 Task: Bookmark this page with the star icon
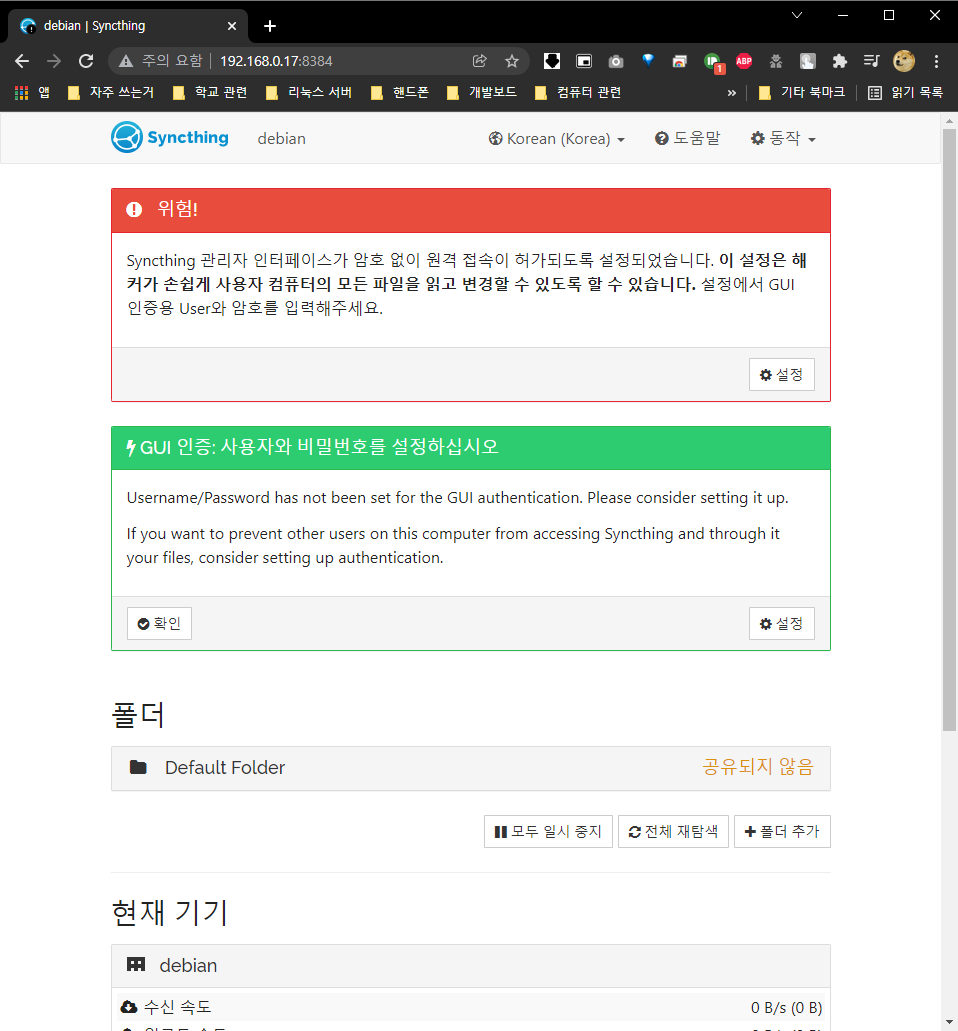[x=512, y=61]
